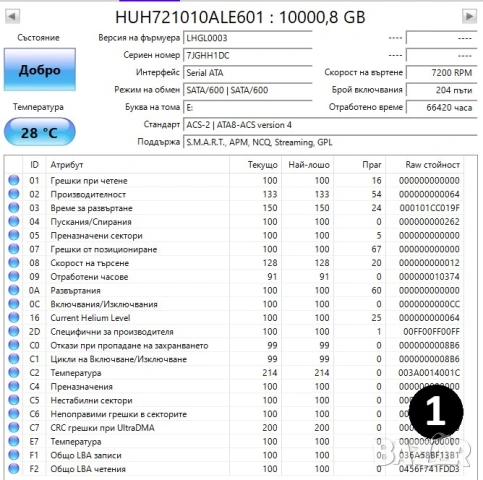Click status icon for Отработени часове
This screenshot has height=480, width=483.
[14, 276]
